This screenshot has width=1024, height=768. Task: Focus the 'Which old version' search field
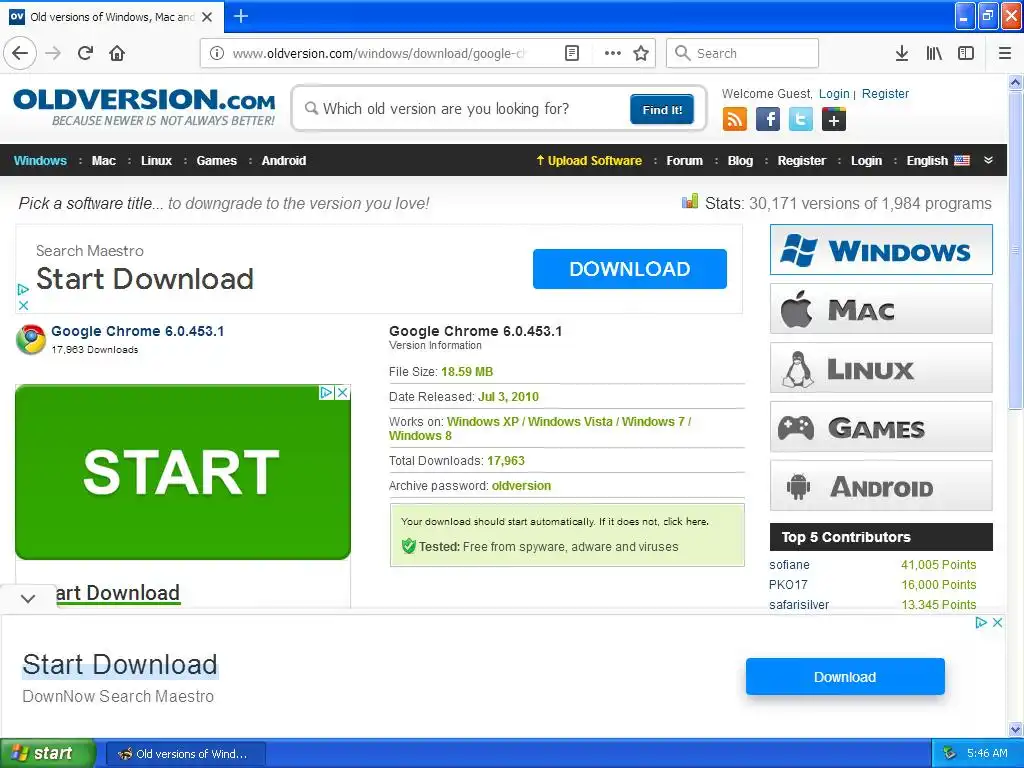click(467, 108)
